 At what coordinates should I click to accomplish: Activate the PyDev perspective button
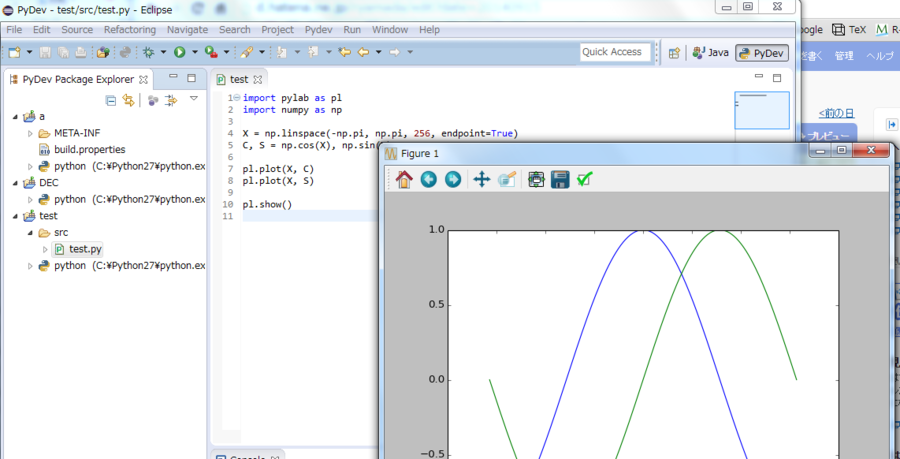pos(762,53)
